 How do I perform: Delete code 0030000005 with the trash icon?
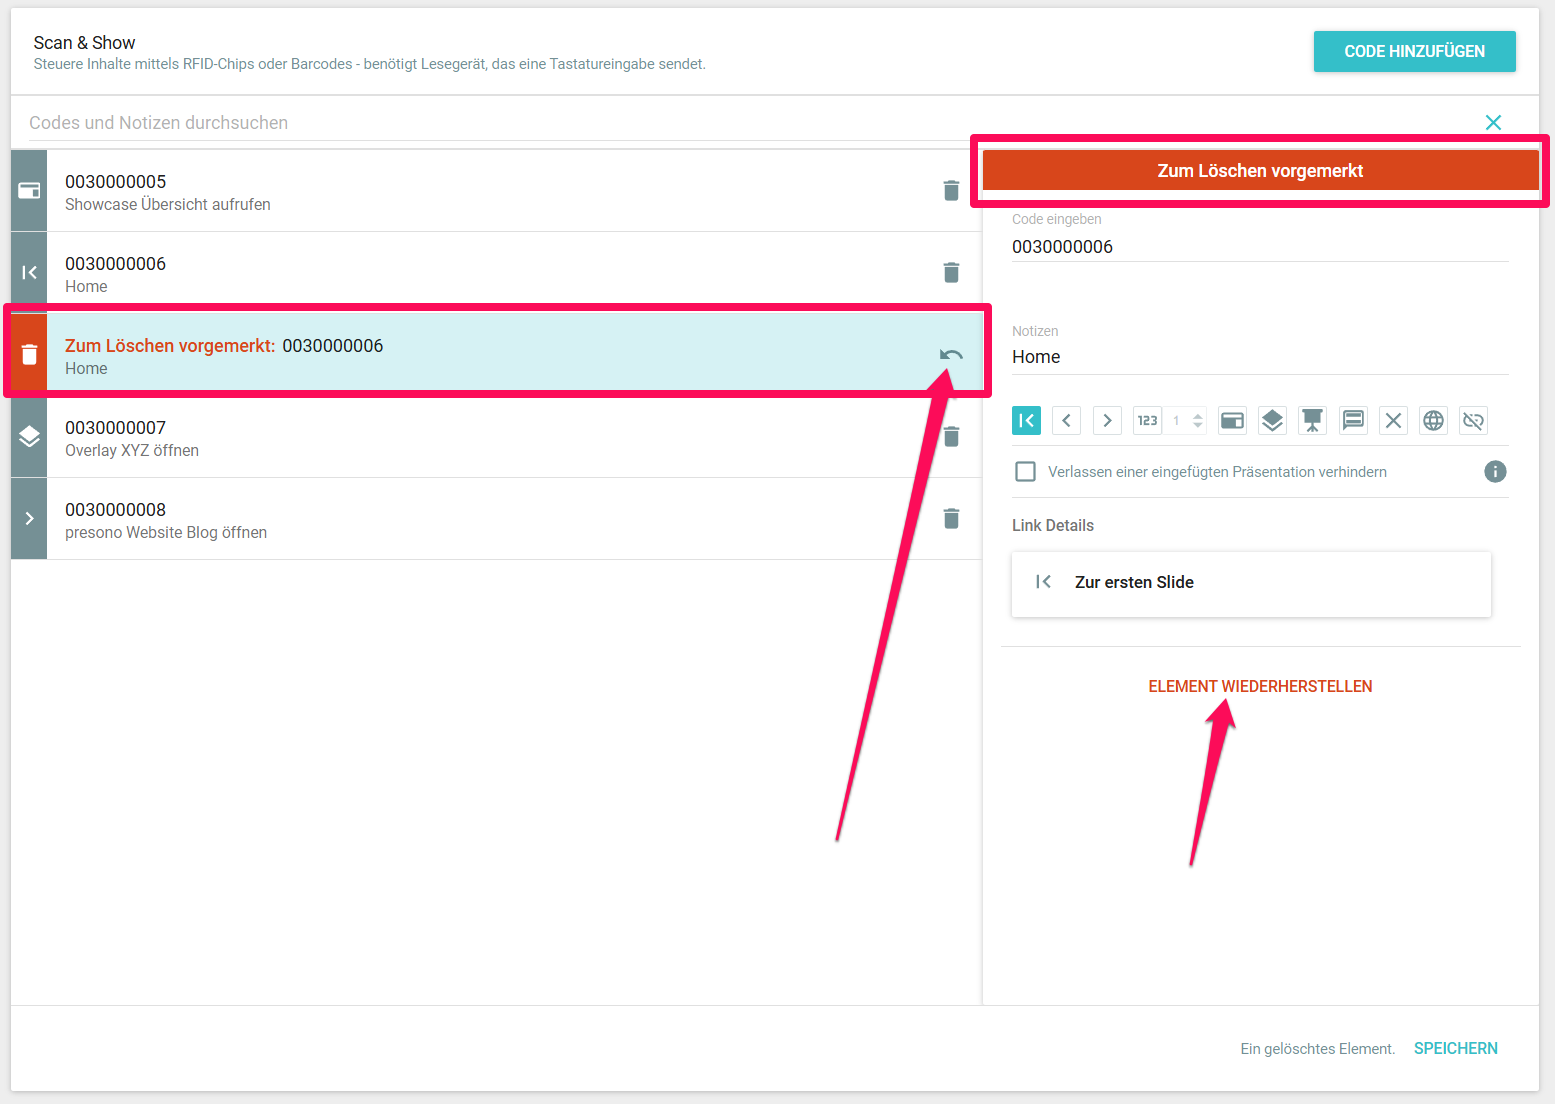tap(951, 191)
